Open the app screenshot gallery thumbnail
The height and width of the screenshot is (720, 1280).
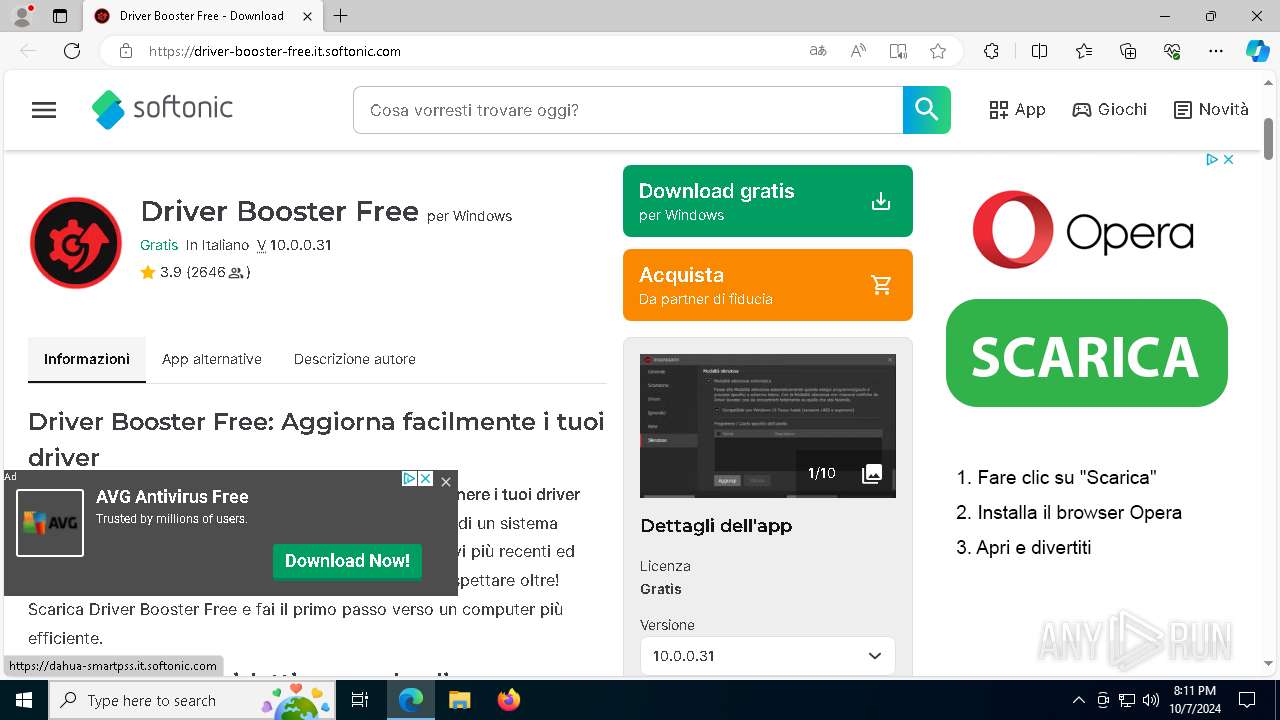point(768,426)
